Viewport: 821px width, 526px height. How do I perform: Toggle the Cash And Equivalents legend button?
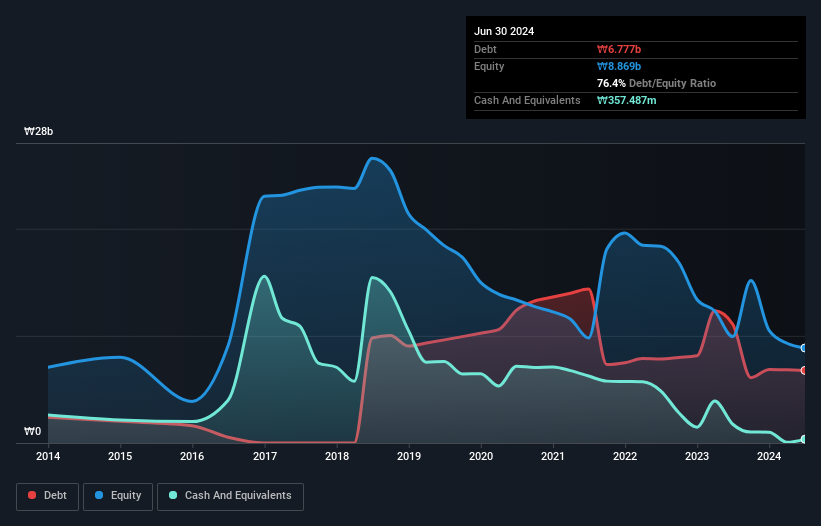(x=230, y=496)
